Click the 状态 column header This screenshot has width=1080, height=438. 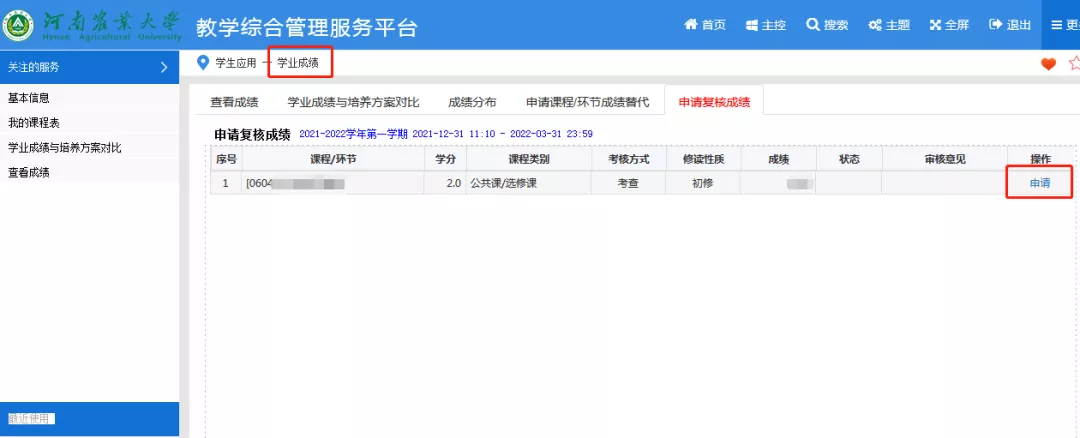(849, 159)
